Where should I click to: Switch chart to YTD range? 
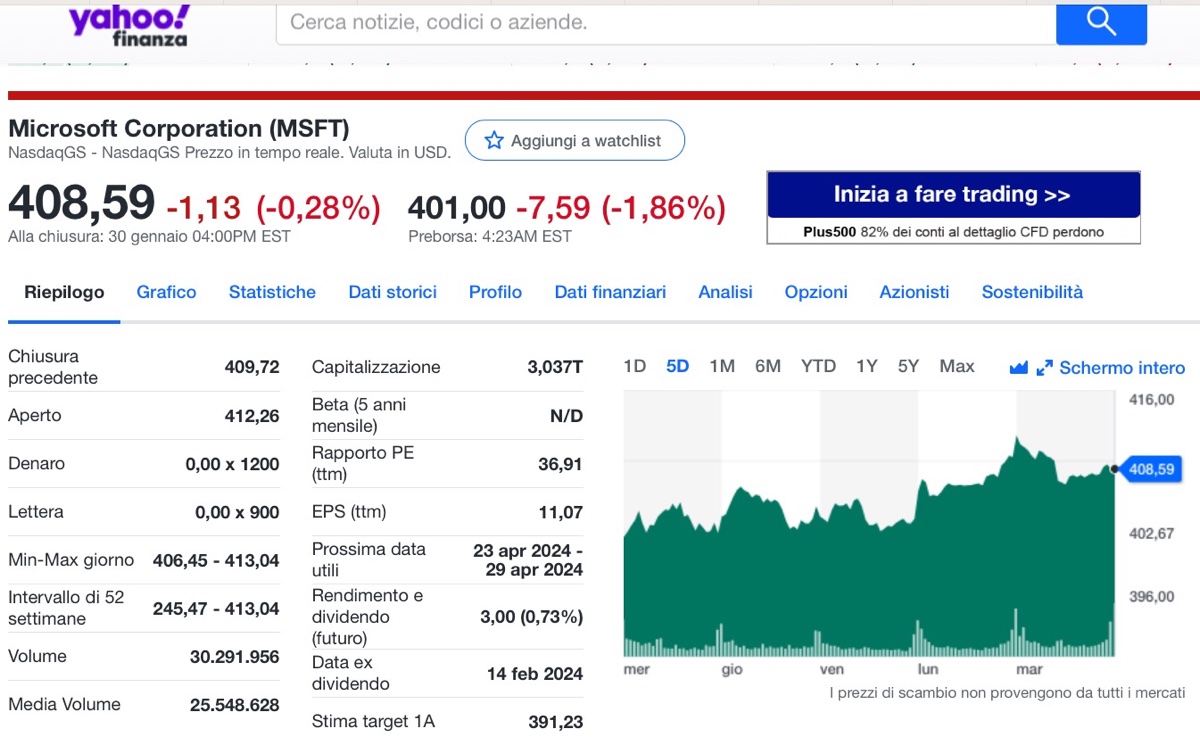coord(818,366)
